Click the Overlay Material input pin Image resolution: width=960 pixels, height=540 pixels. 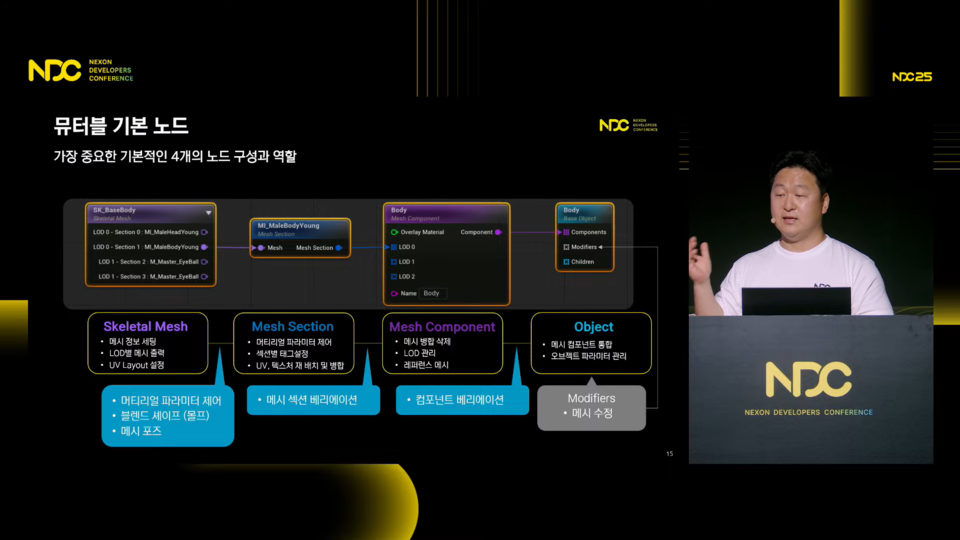pyautogui.click(x=394, y=232)
